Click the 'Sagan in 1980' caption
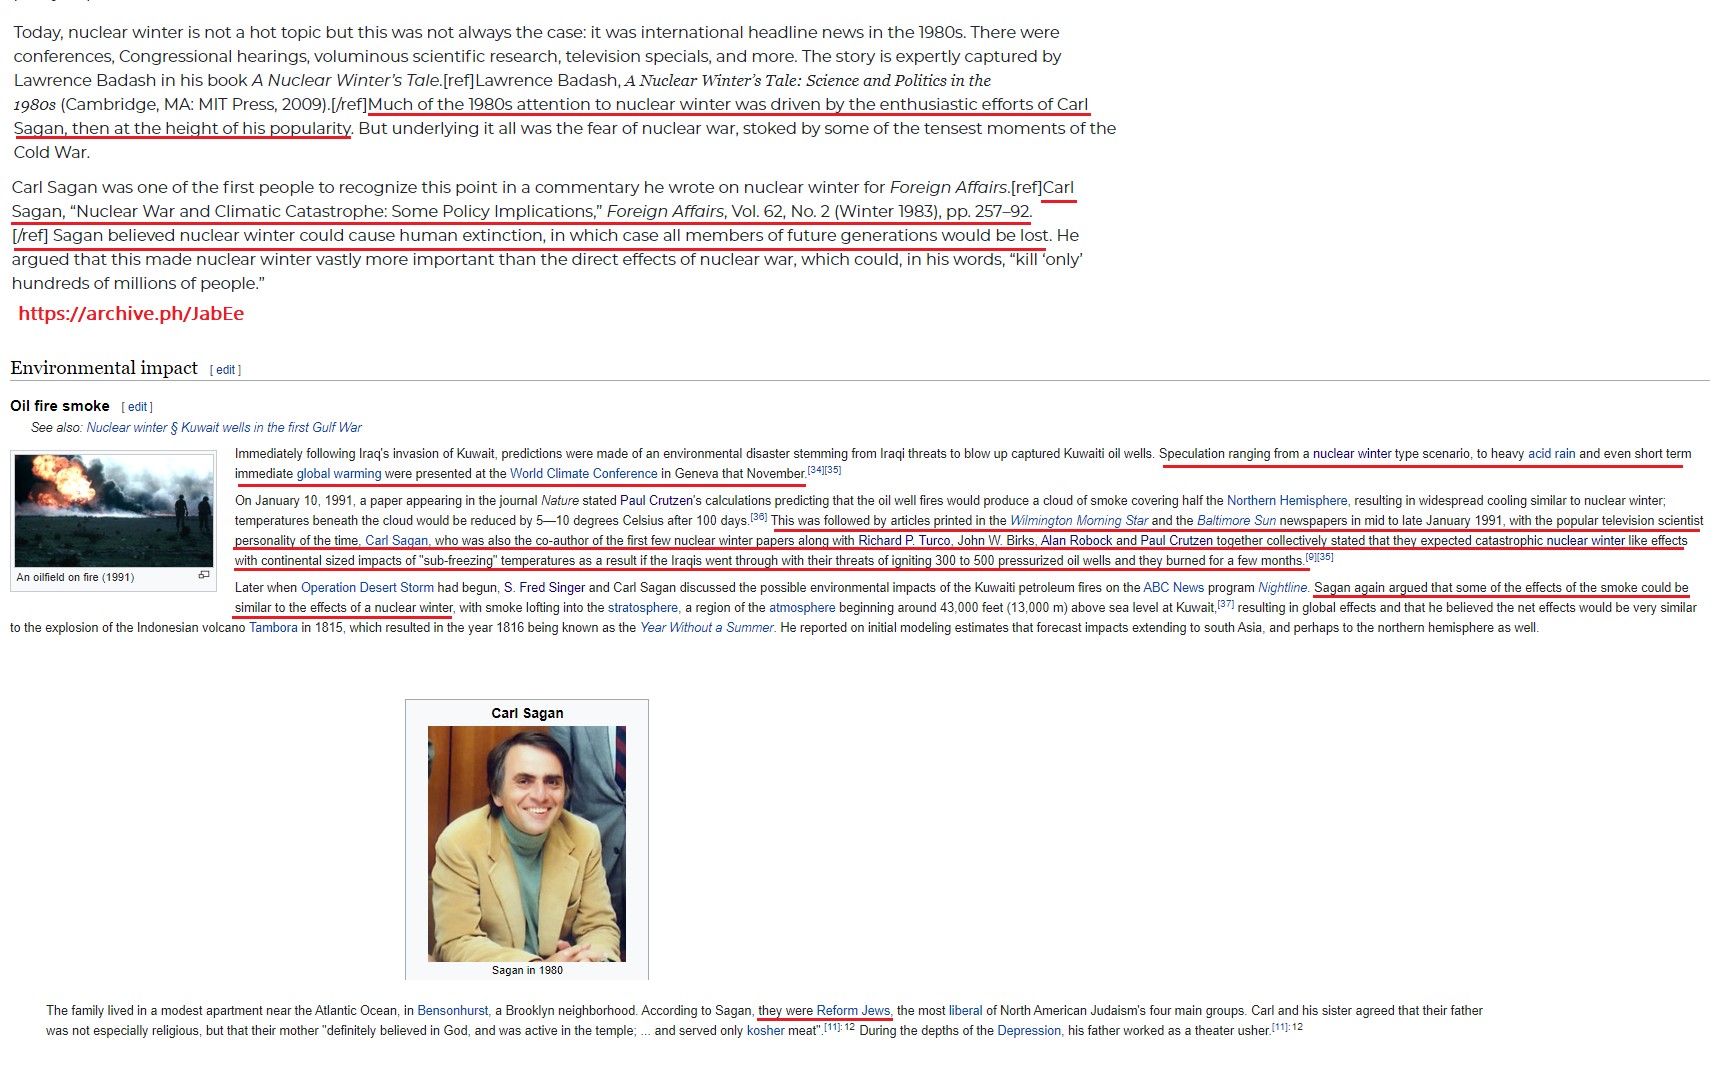The image size is (1732, 1088). 527,970
